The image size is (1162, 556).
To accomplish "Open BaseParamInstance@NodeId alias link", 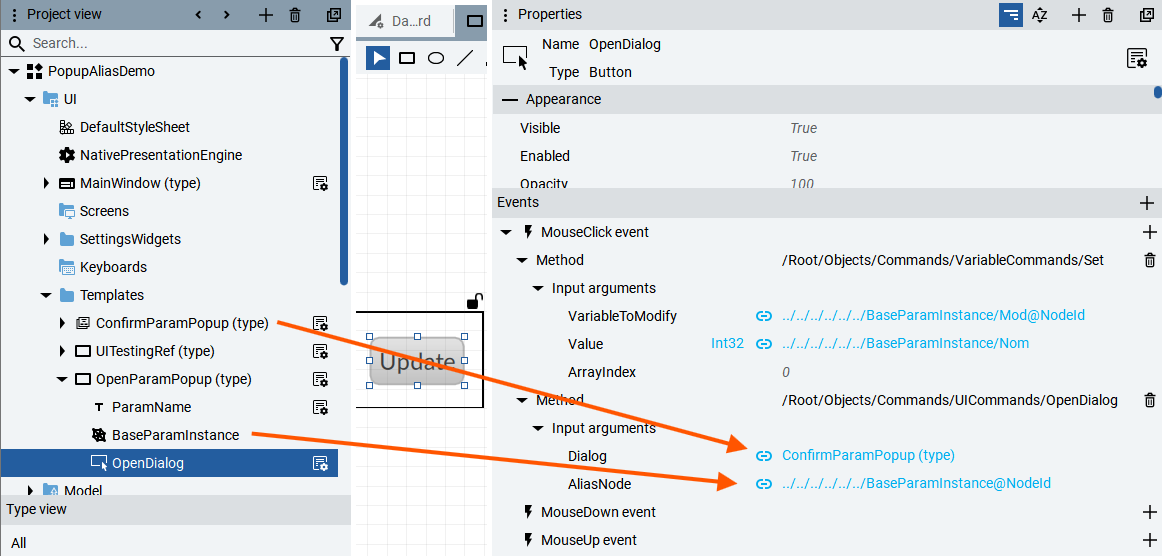I will (916, 483).
